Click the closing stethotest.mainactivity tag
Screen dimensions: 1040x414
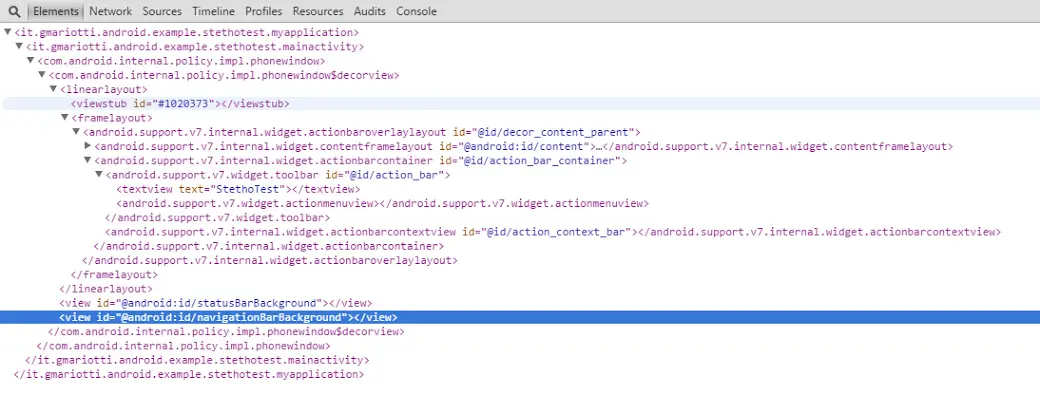pos(197,360)
